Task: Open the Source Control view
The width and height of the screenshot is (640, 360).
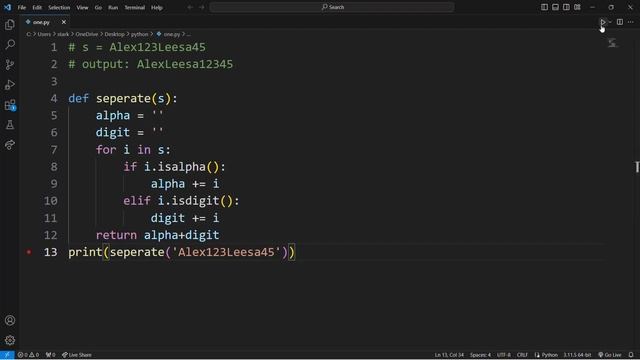Action: tap(10, 64)
